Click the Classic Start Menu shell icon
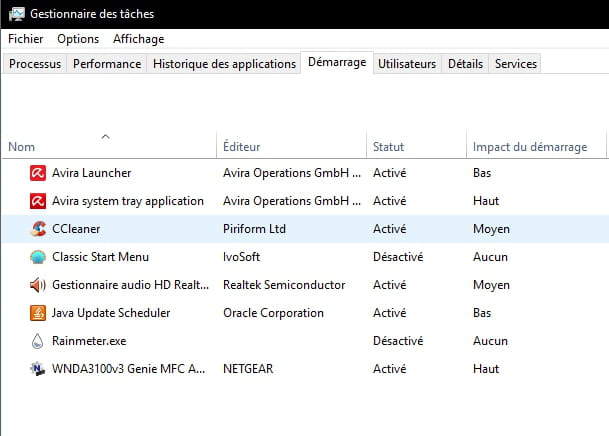This screenshot has height=436, width=609. click(x=38, y=257)
